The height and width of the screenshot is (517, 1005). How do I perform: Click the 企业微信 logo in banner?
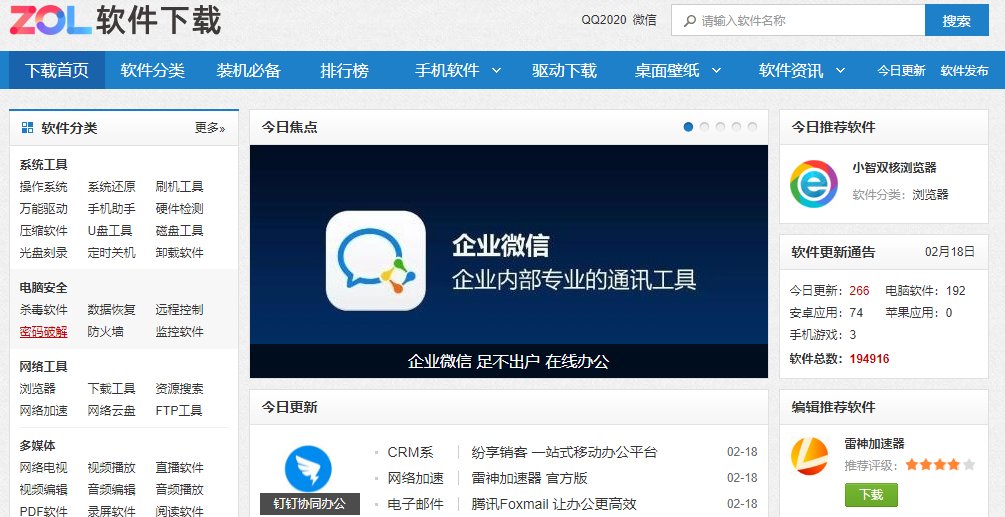(376, 261)
